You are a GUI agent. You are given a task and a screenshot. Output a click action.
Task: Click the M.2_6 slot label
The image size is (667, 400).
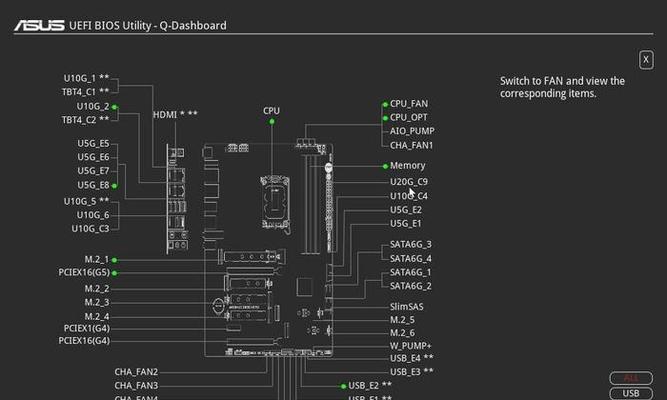coord(402,333)
